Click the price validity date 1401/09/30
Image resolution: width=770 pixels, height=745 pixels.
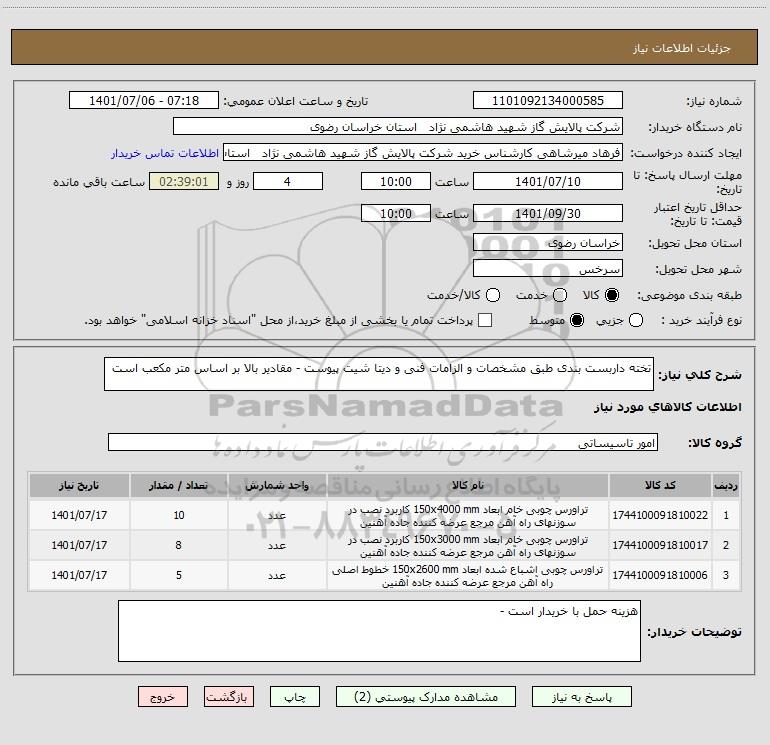point(548,213)
